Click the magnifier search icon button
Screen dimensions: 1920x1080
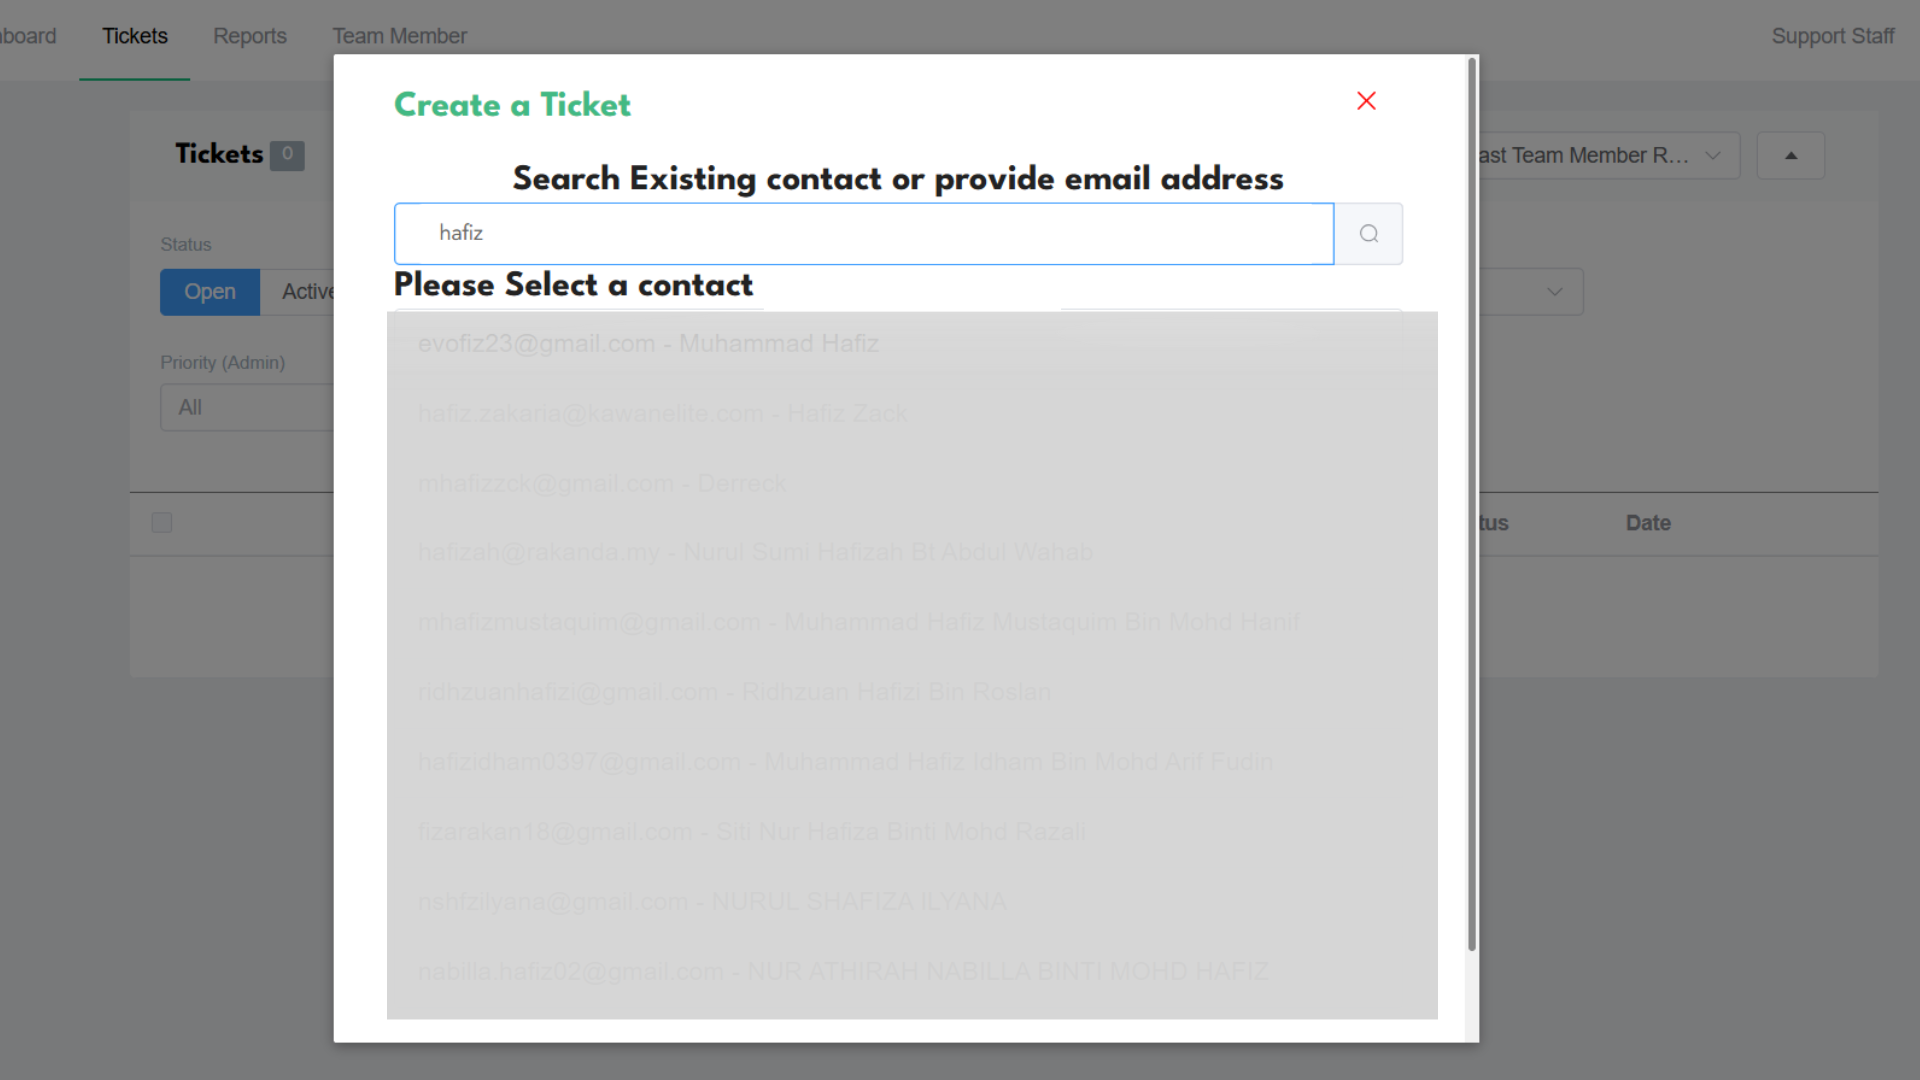[1368, 234]
